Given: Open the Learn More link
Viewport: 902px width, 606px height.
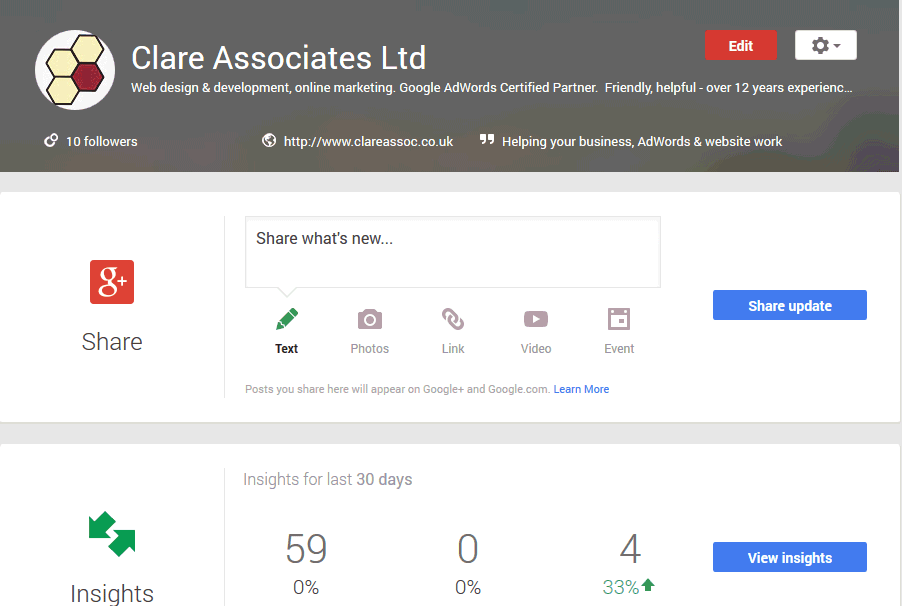Looking at the screenshot, I should [581, 389].
